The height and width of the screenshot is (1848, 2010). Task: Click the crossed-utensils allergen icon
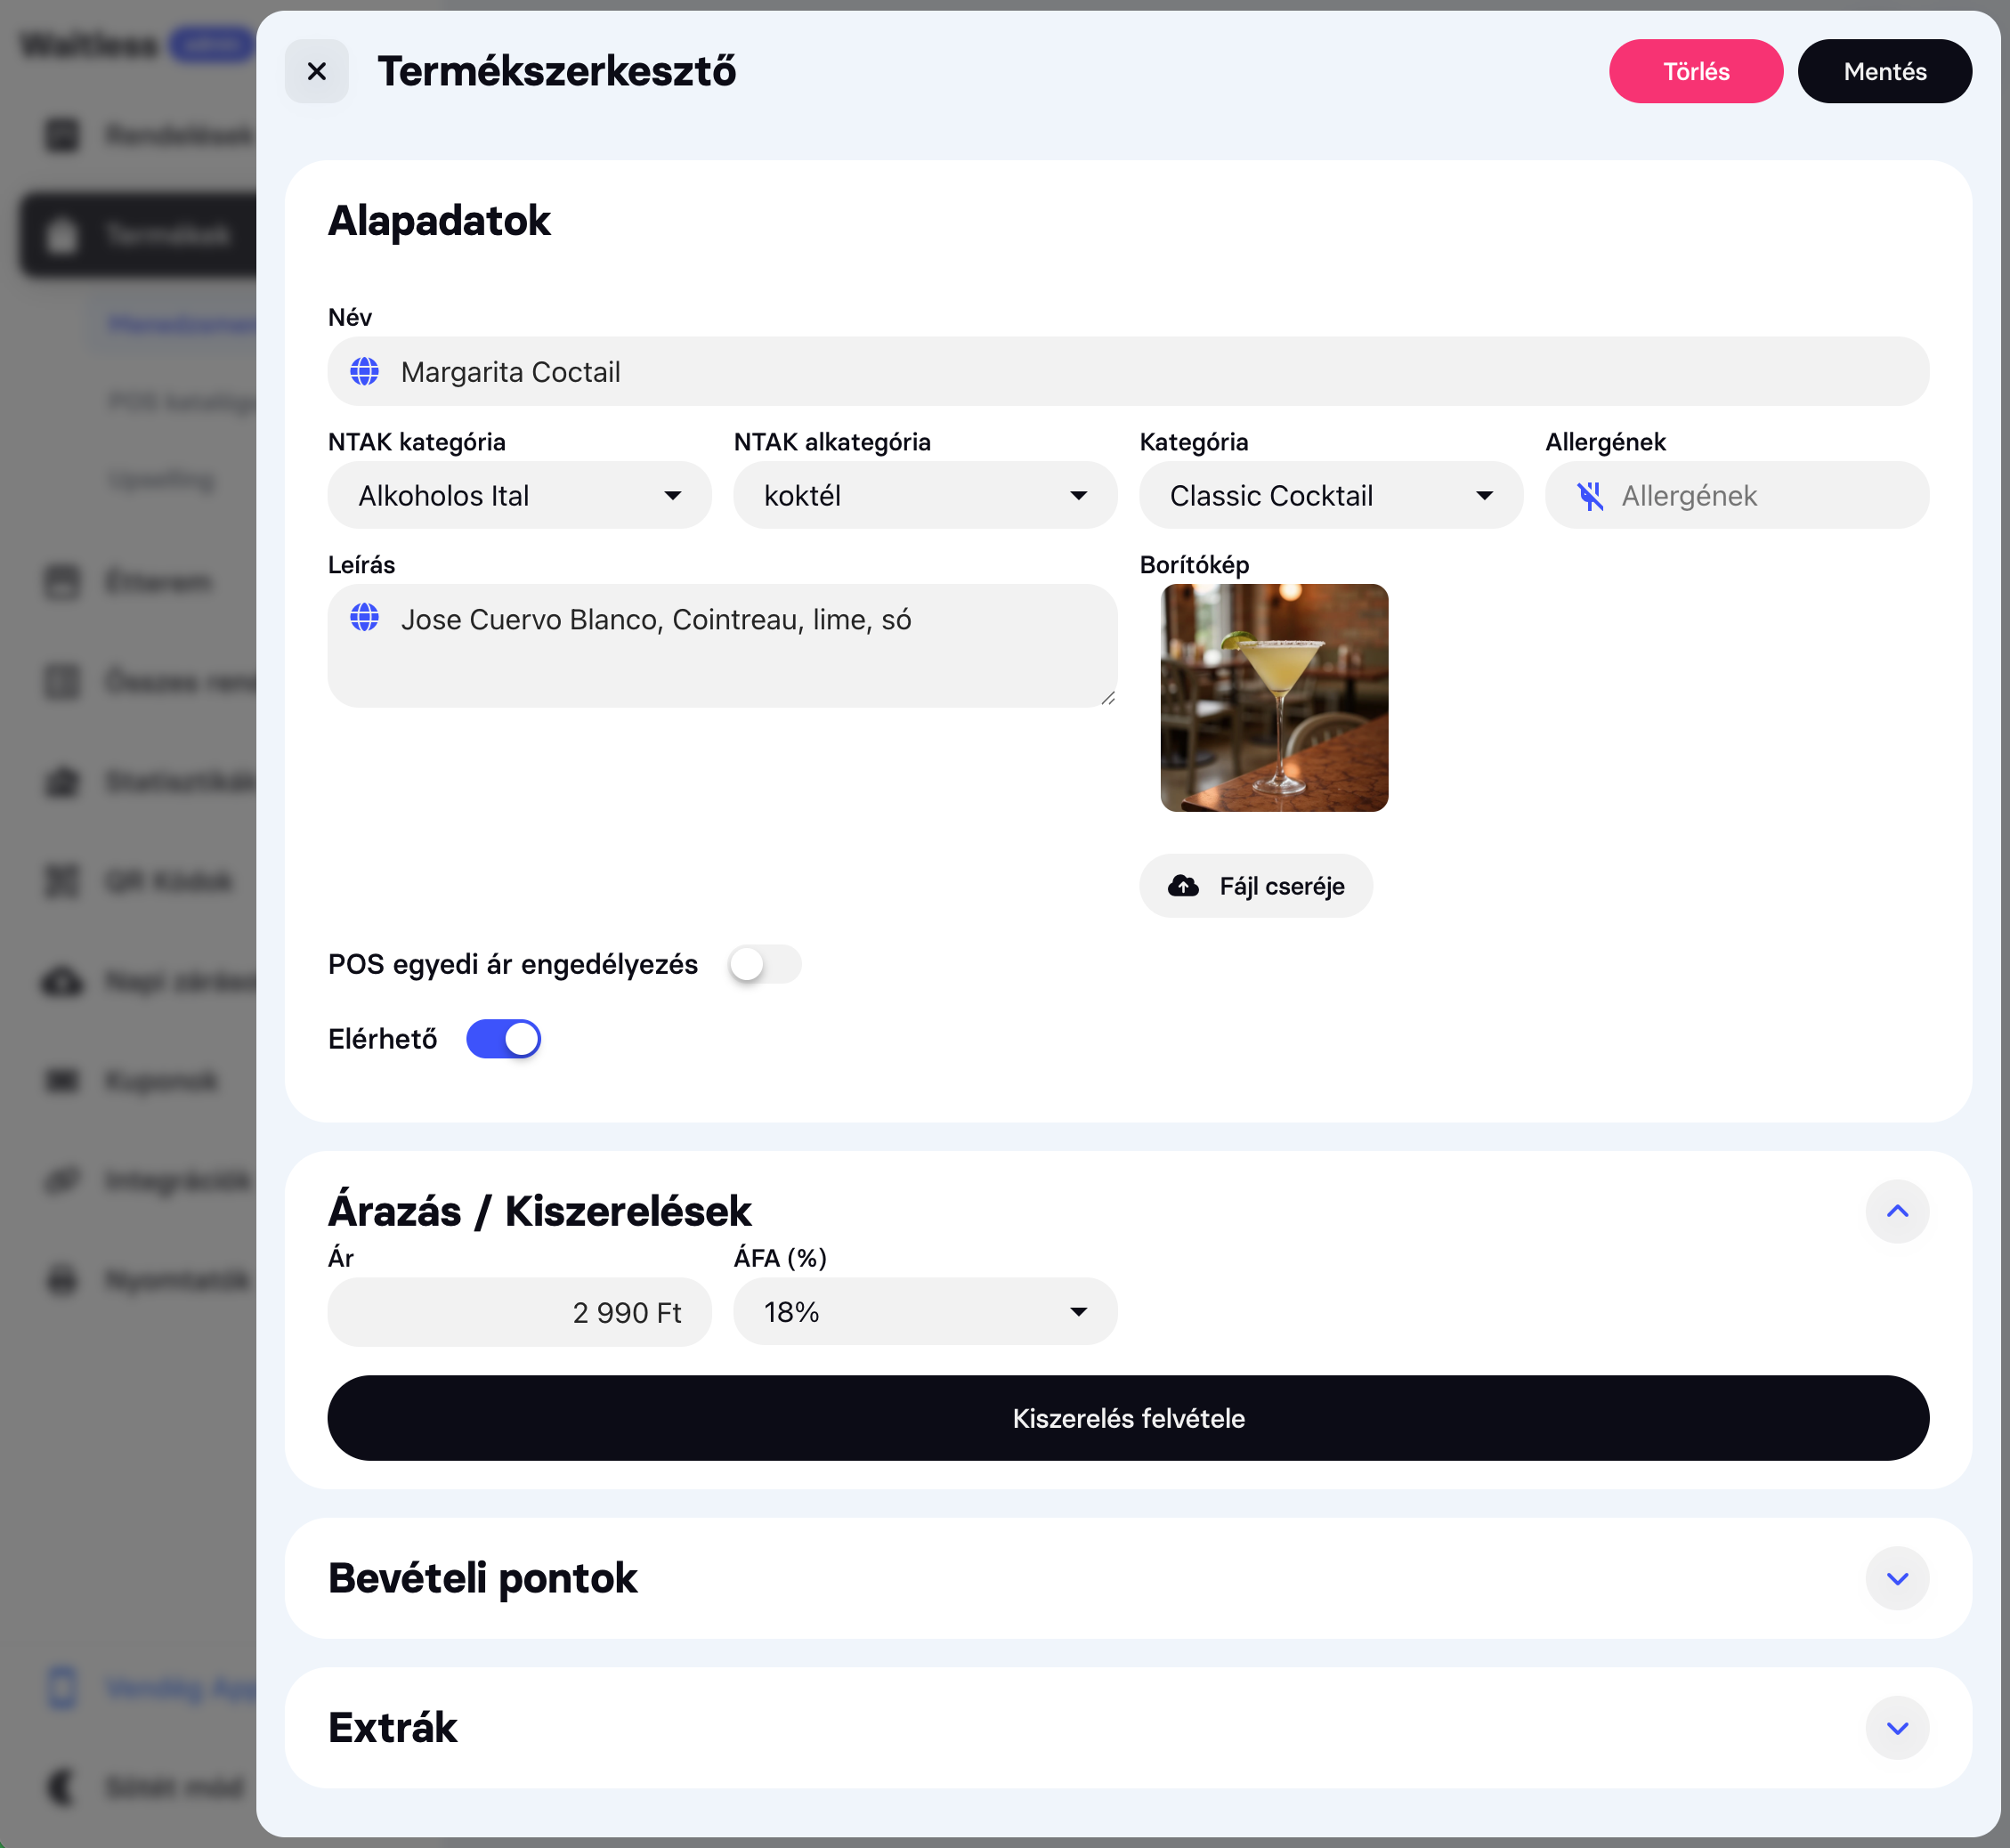click(x=1590, y=496)
